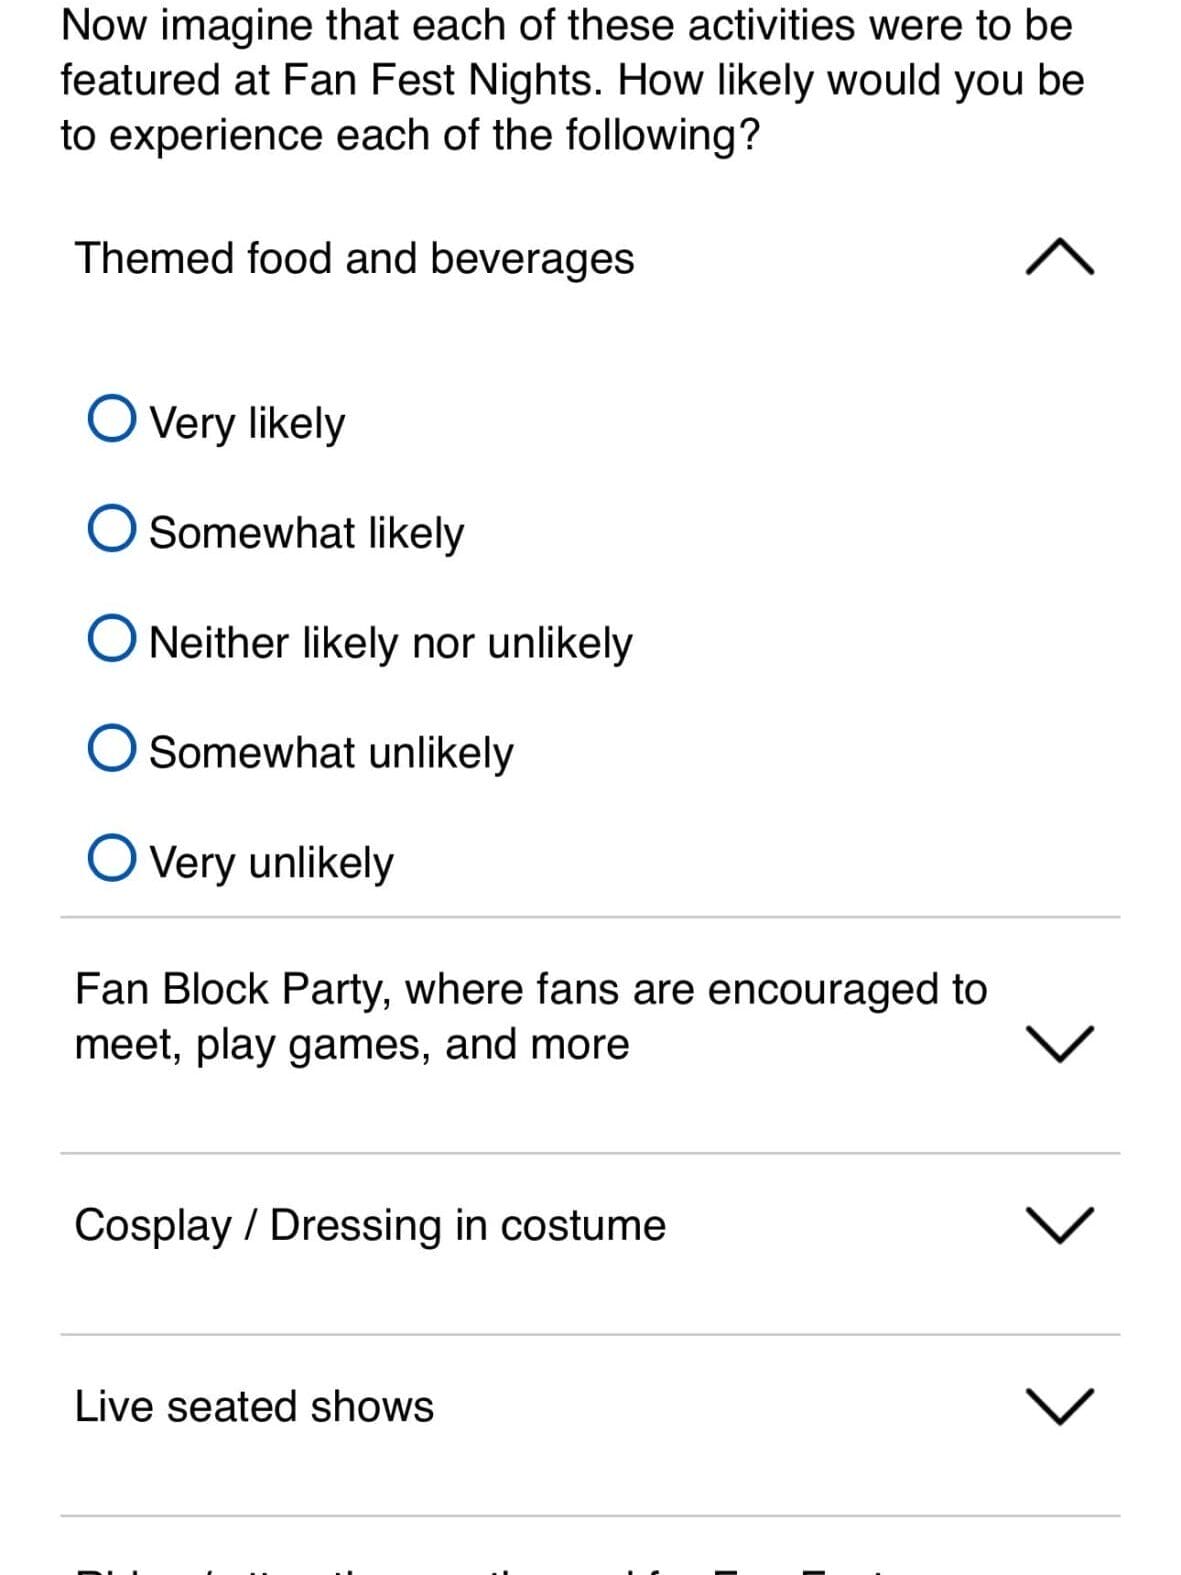Collapse the Themed food and beverages chevron
The height and width of the screenshot is (1575, 1181).
(x=1060, y=258)
